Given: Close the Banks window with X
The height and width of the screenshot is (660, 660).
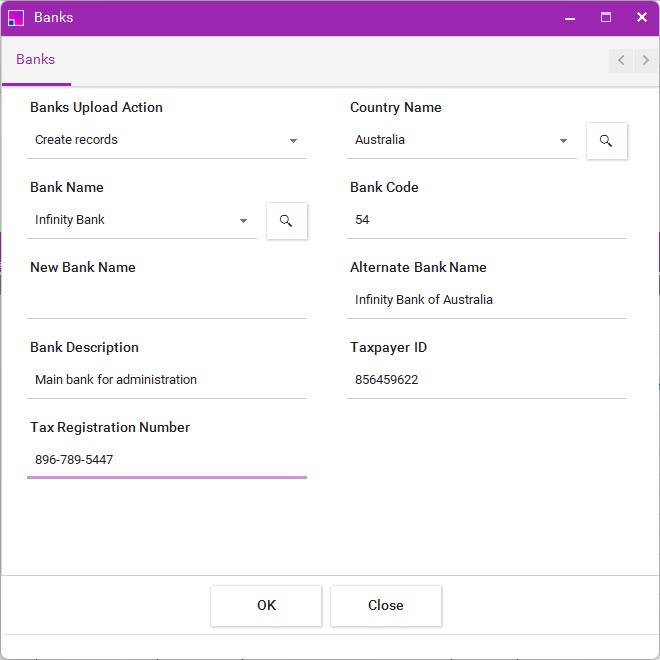Looking at the screenshot, I should click(642, 18).
